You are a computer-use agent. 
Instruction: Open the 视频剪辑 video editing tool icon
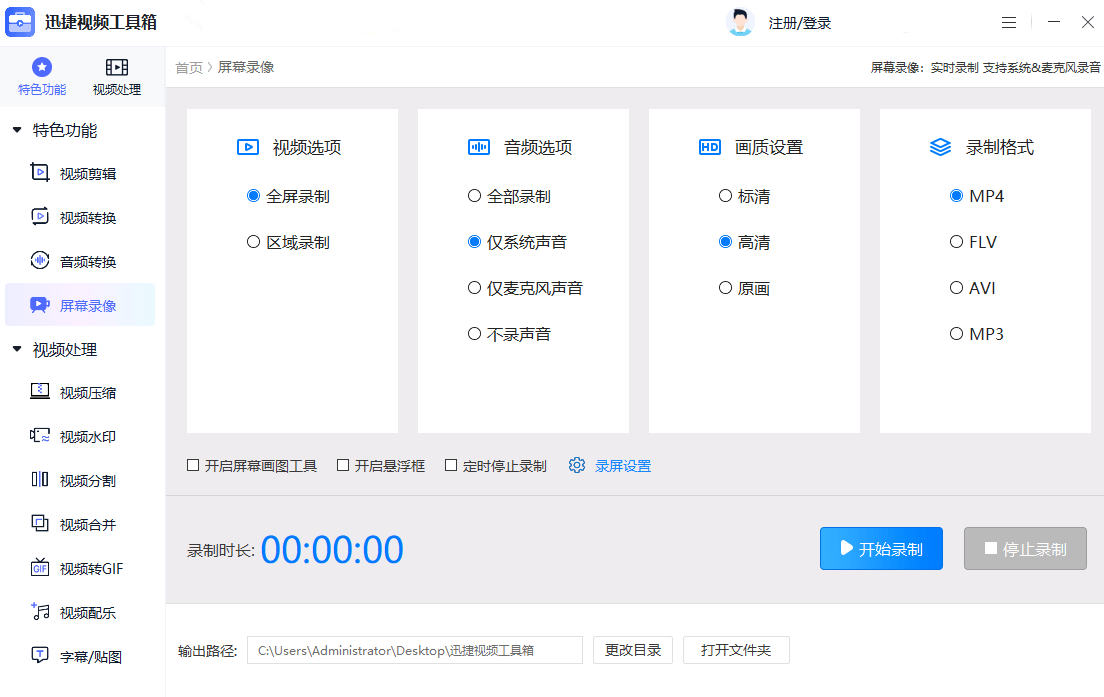pos(40,173)
